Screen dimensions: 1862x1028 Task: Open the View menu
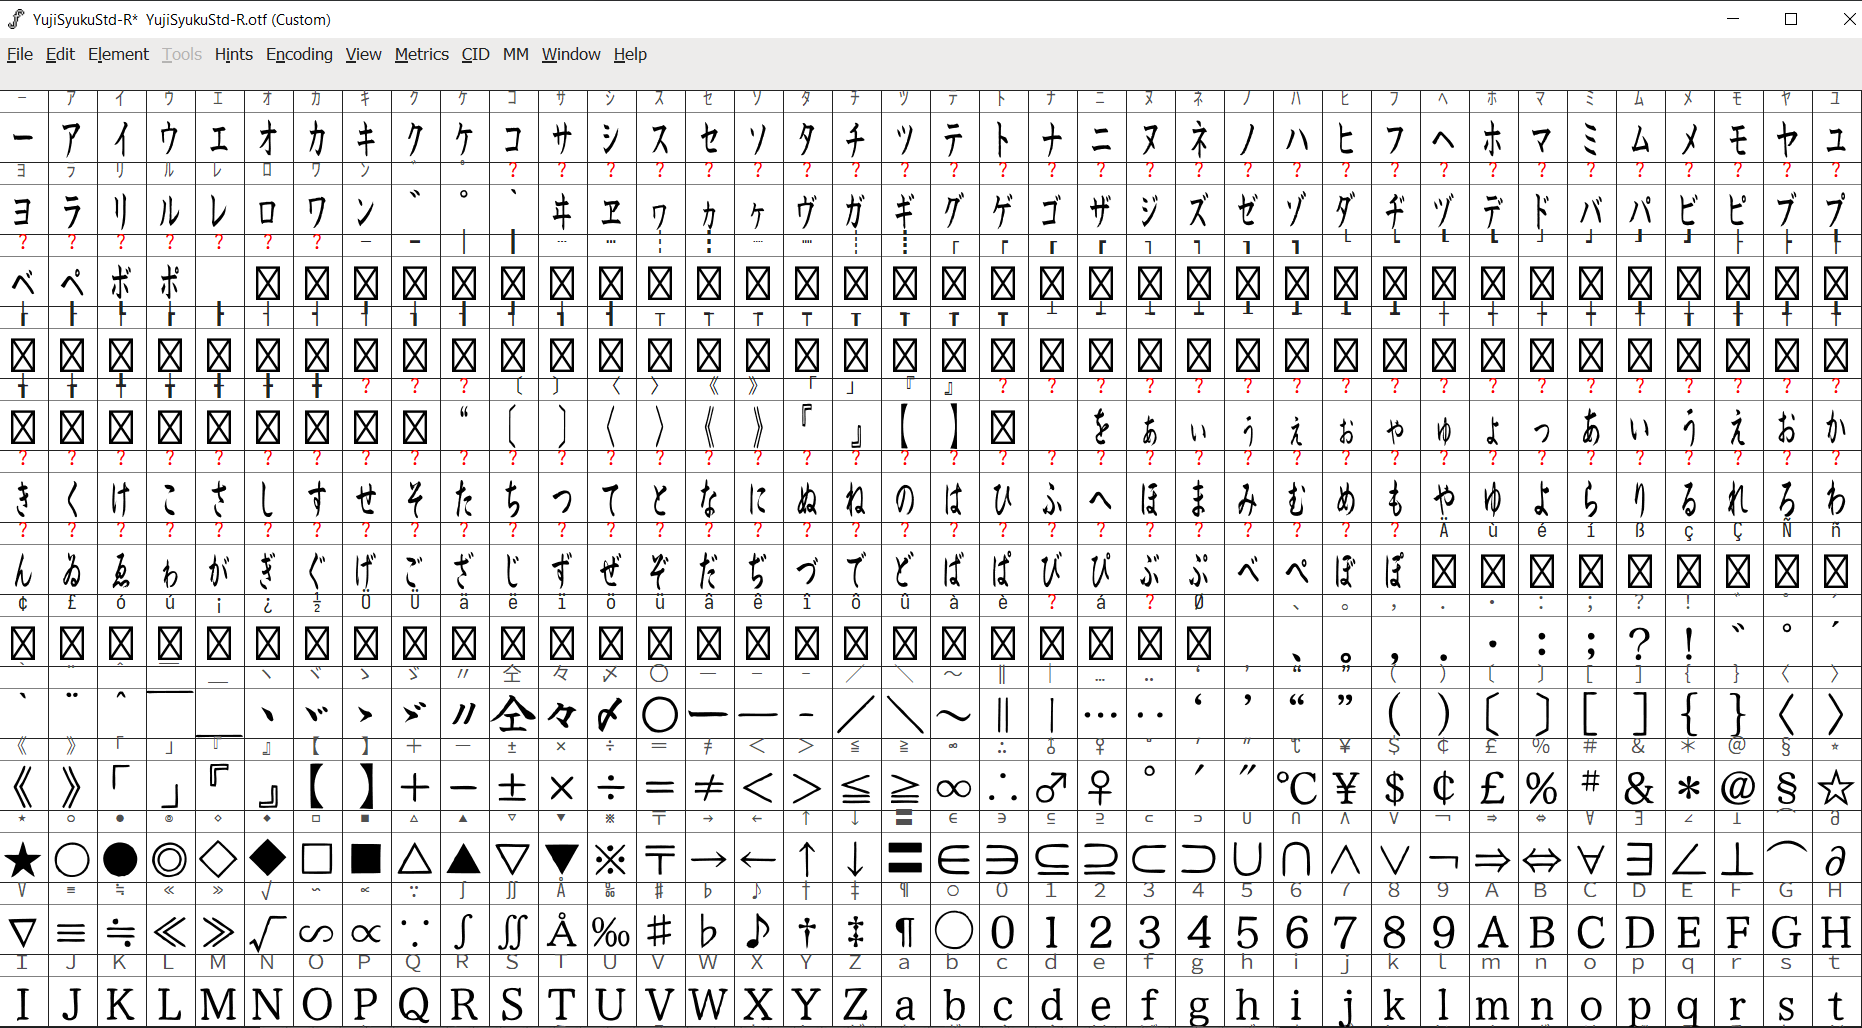point(363,55)
